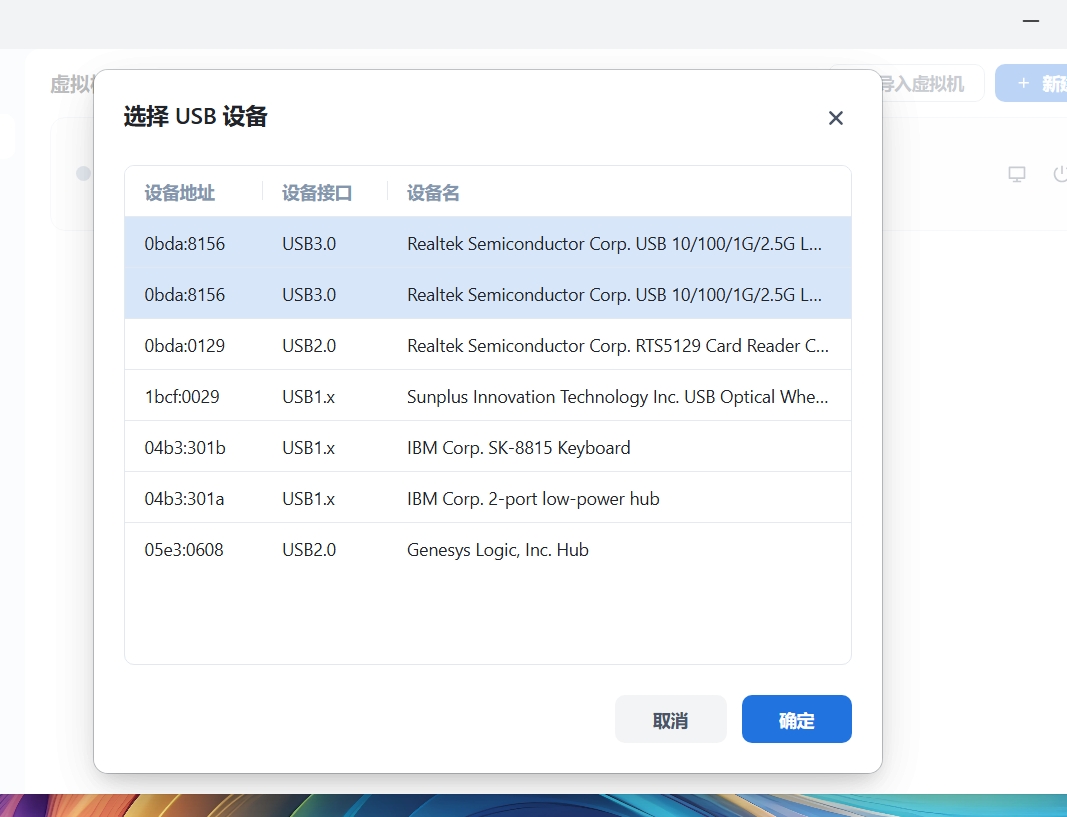Cancel the dialog with 取消

pyautogui.click(x=670, y=718)
